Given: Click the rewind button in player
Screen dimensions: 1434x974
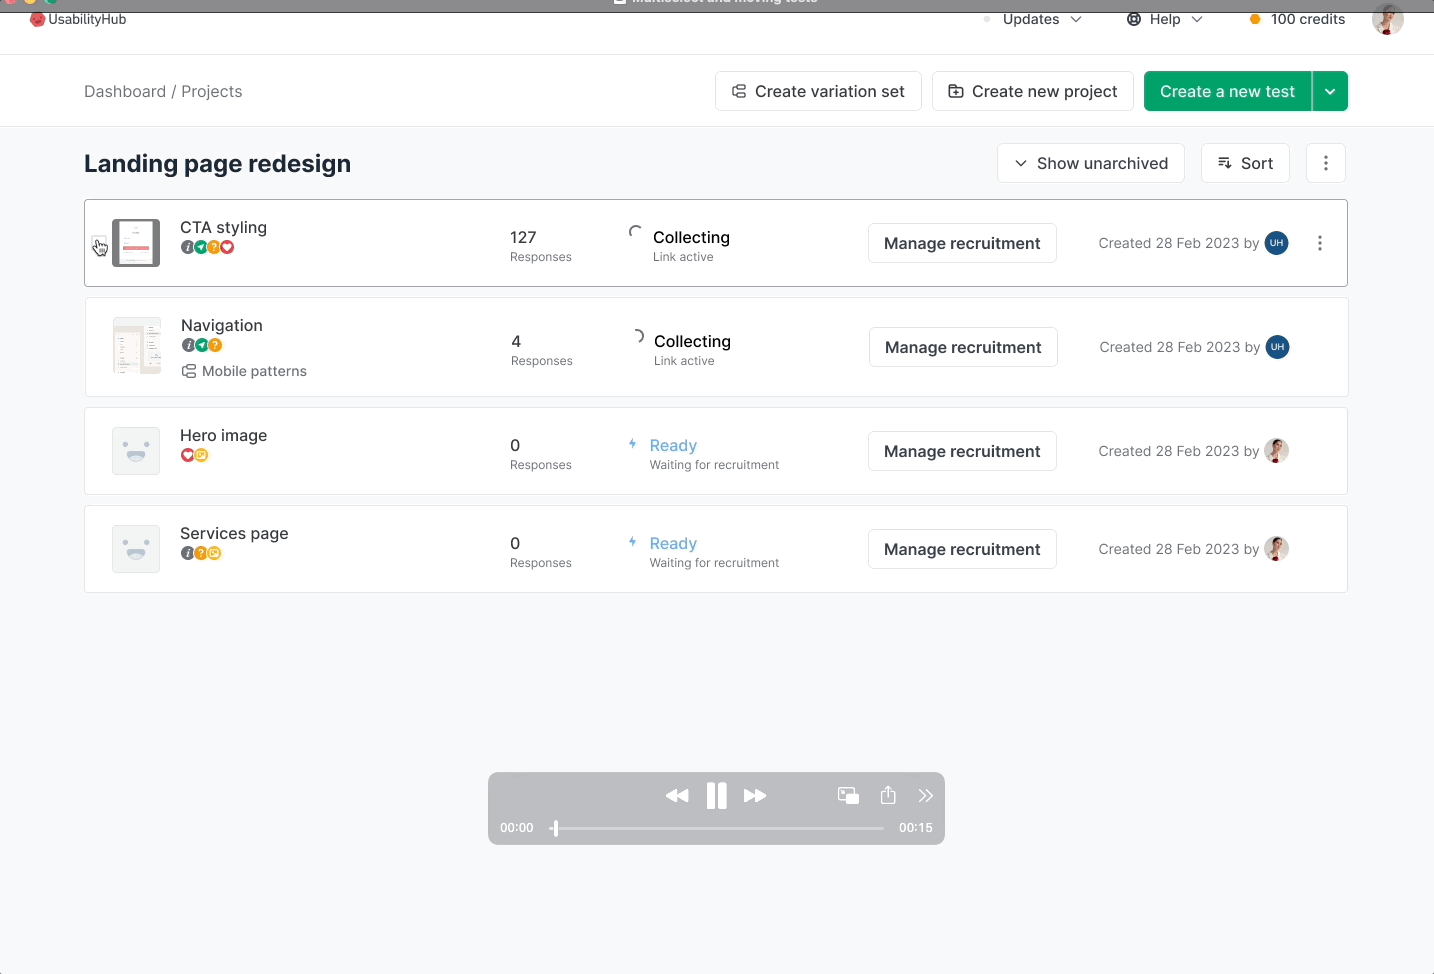Looking at the screenshot, I should 677,796.
